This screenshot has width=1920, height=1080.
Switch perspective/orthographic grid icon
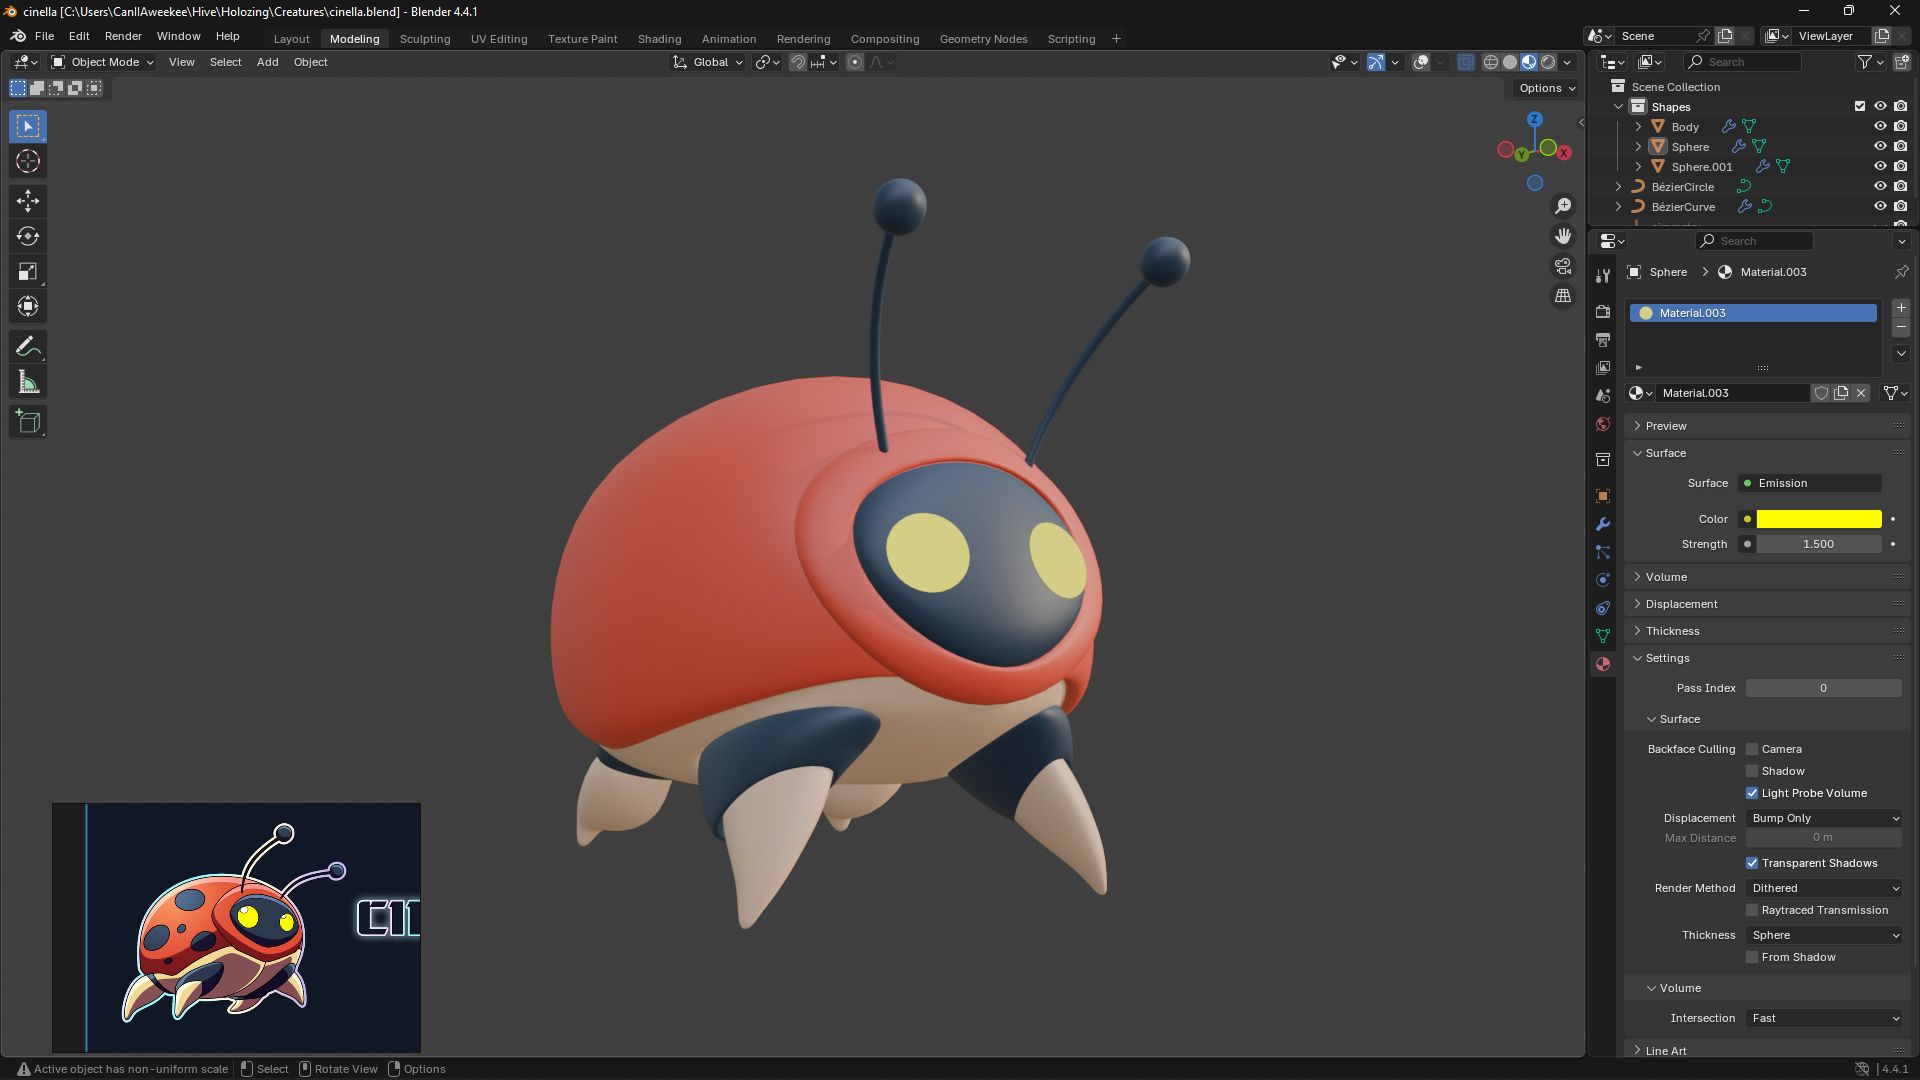tap(1563, 296)
